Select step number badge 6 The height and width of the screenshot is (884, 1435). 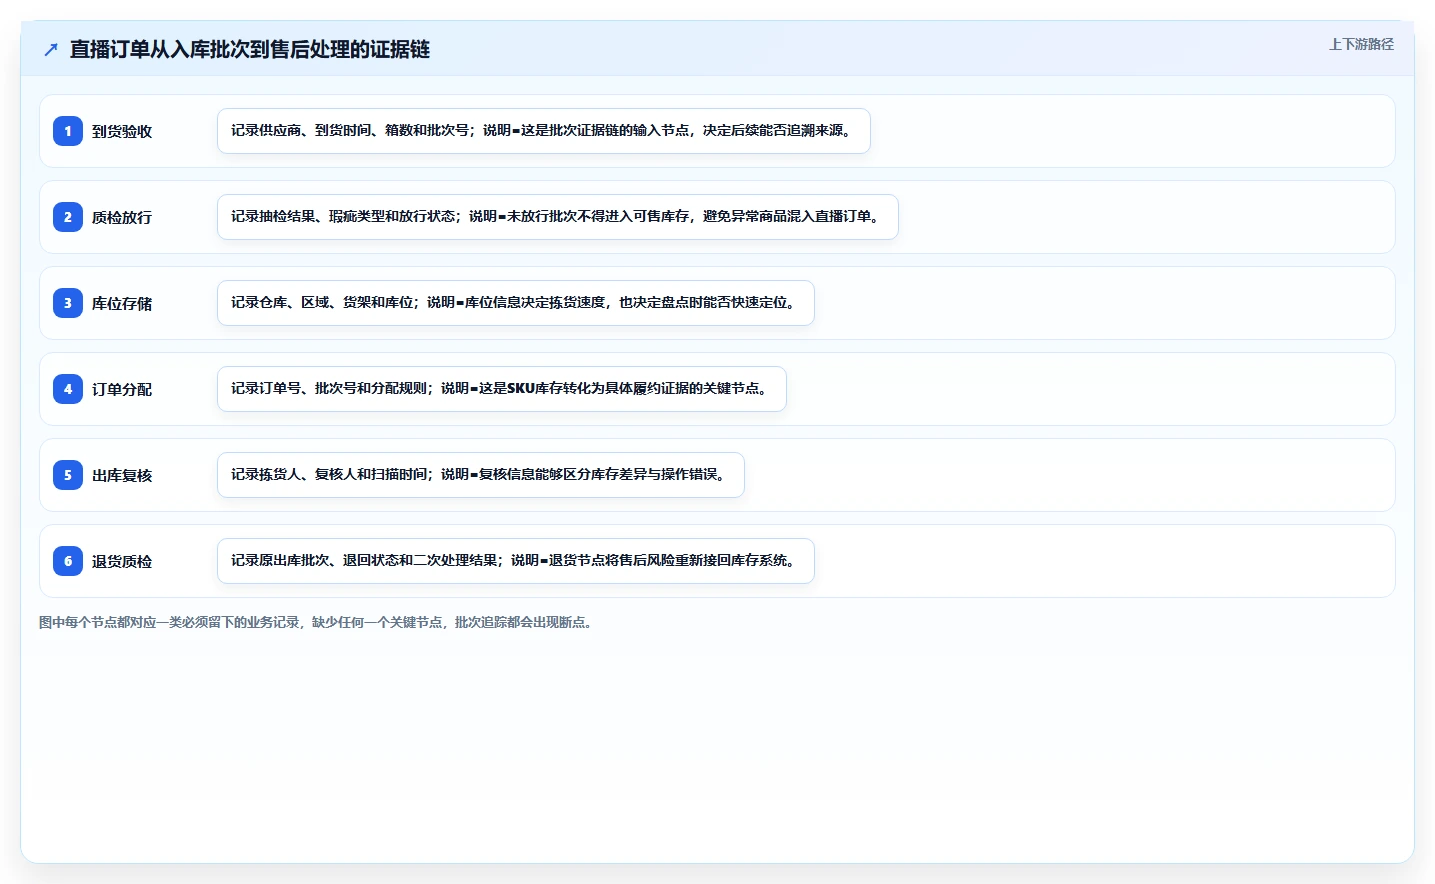pyautogui.click(x=68, y=561)
